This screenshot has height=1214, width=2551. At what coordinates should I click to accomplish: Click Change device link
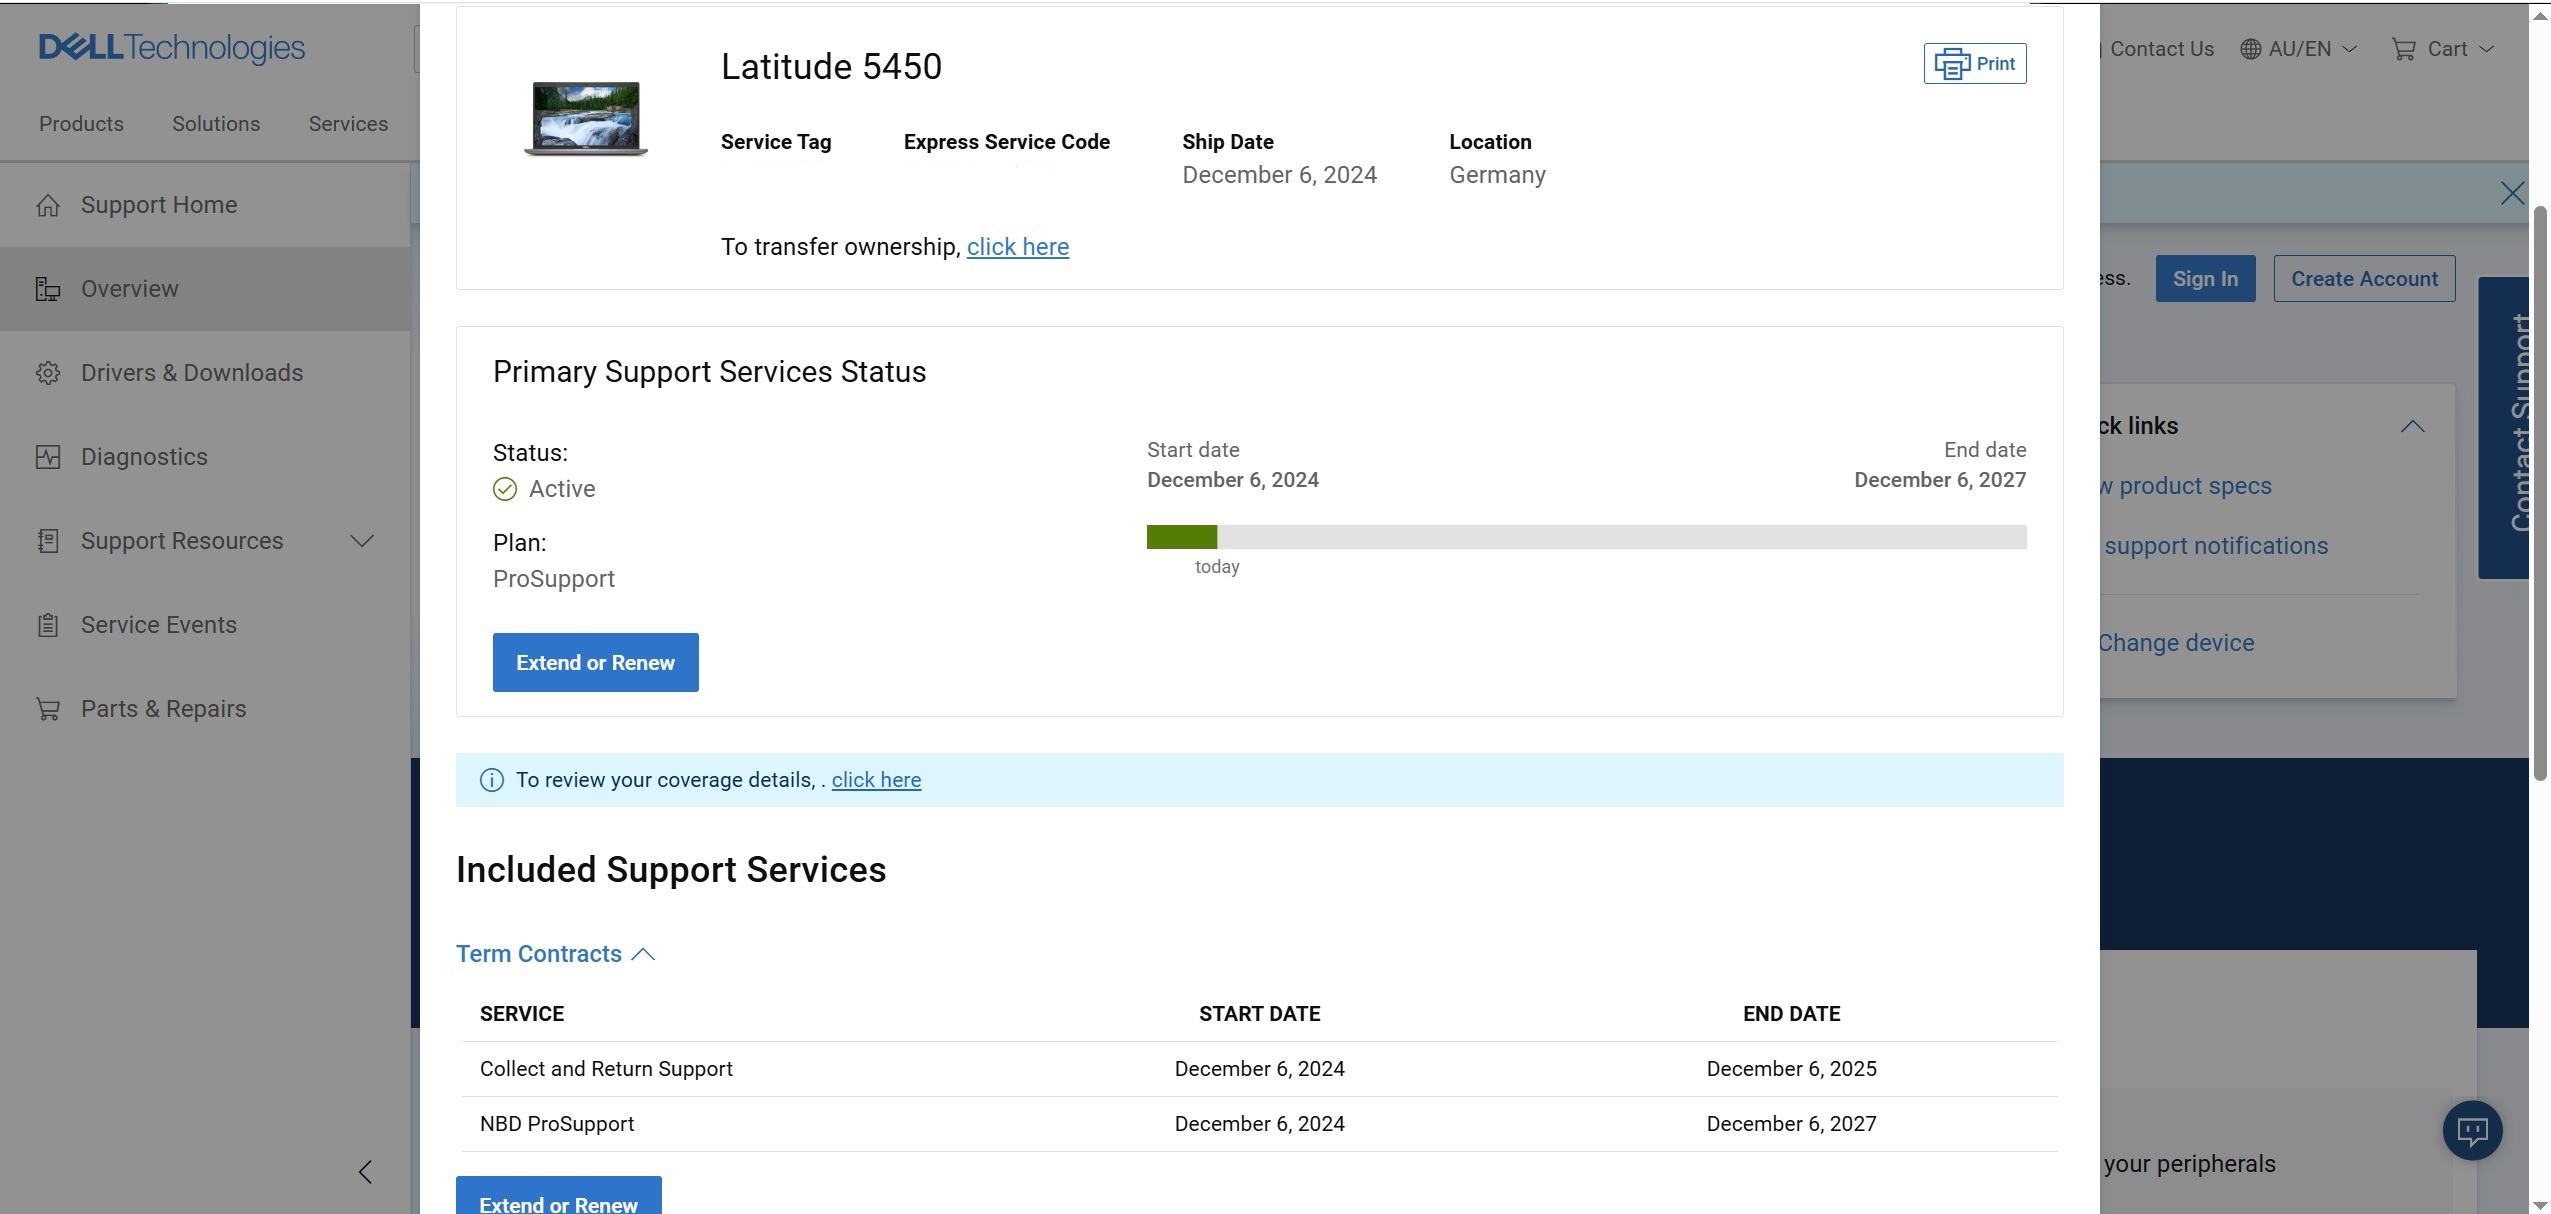coord(2176,643)
